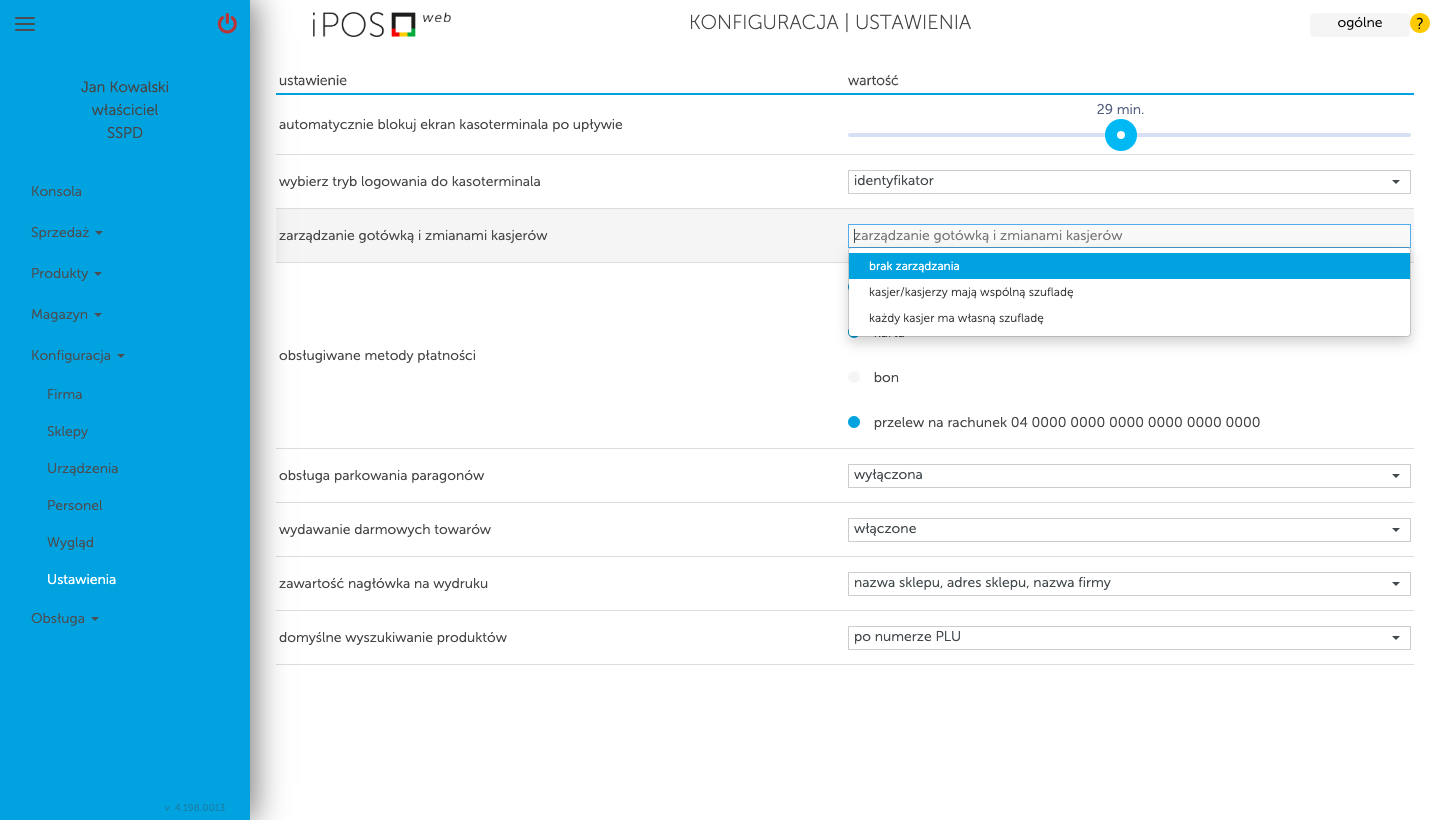Expand the Obsługa sidebar menu

click(65, 618)
